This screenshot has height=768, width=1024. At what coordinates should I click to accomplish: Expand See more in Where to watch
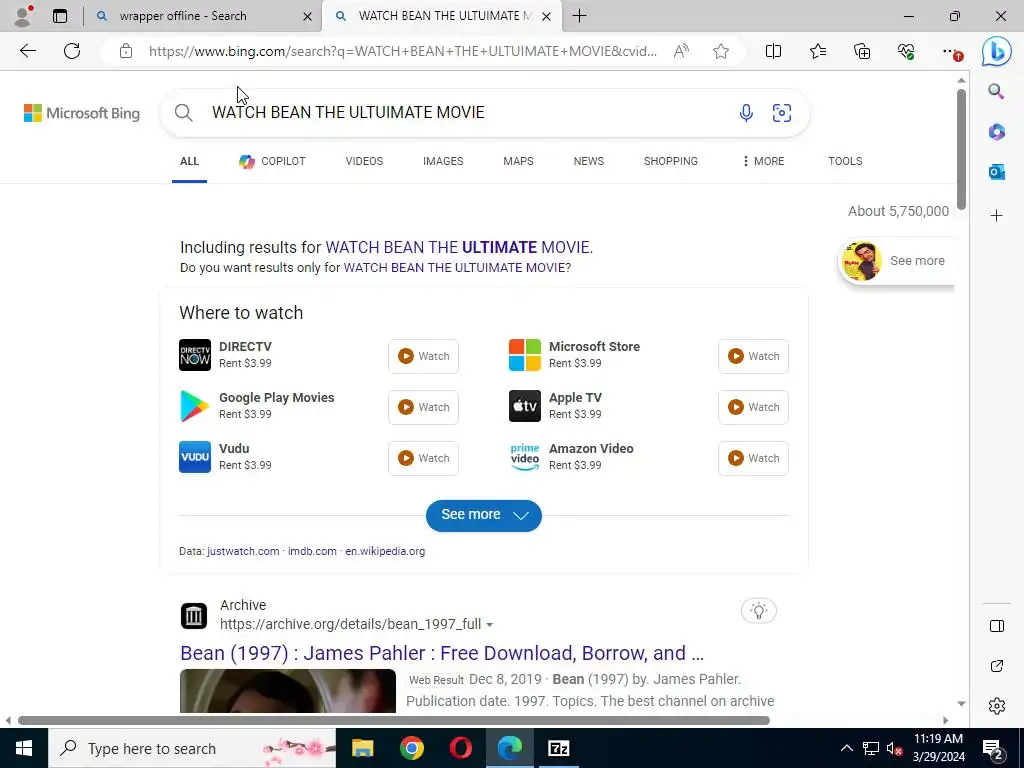[483, 515]
